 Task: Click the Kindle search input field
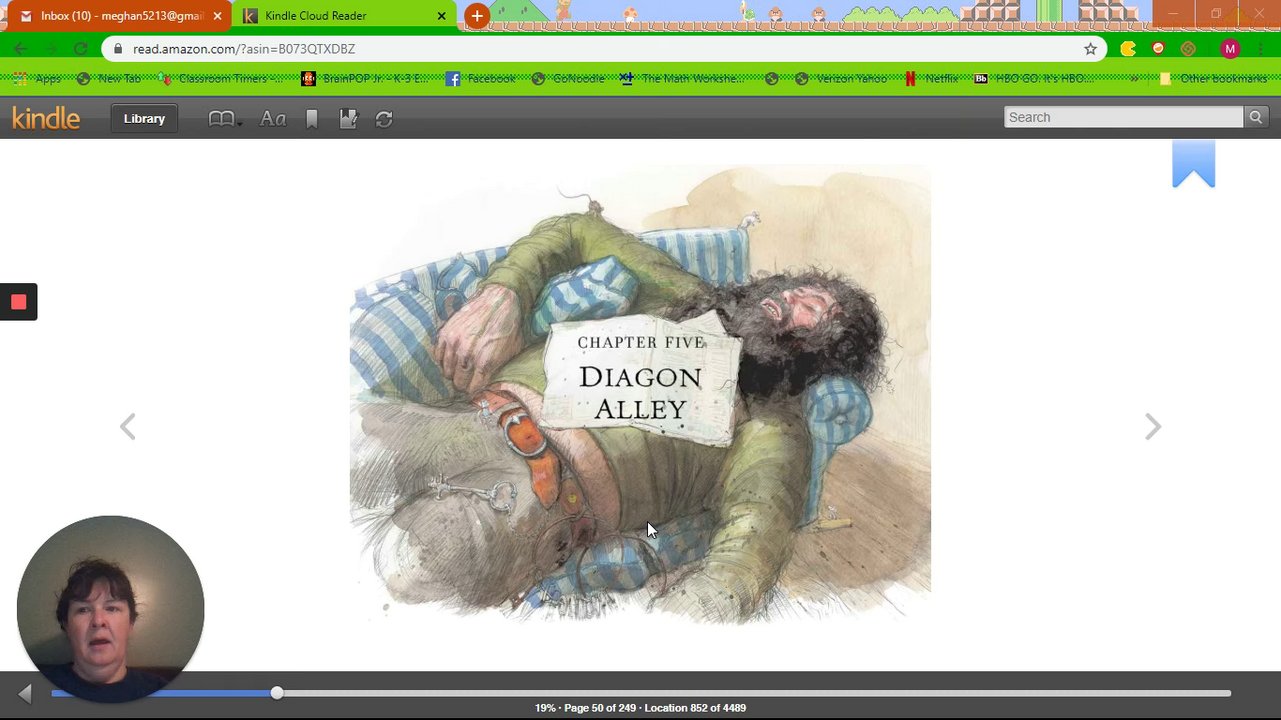tap(1123, 117)
